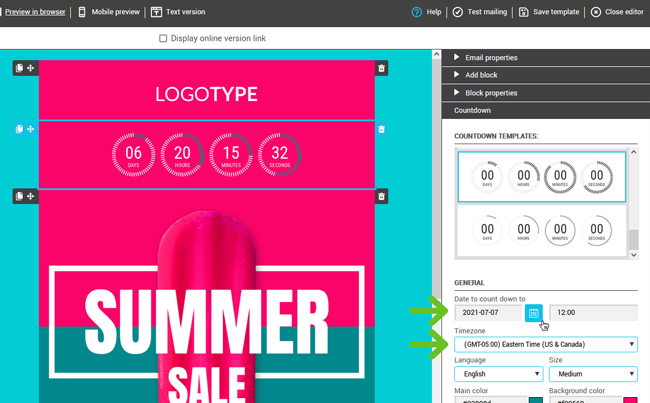This screenshot has width=650, height=403.
Task: Duplicate the countdown timer block
Action: coord(19,129)
